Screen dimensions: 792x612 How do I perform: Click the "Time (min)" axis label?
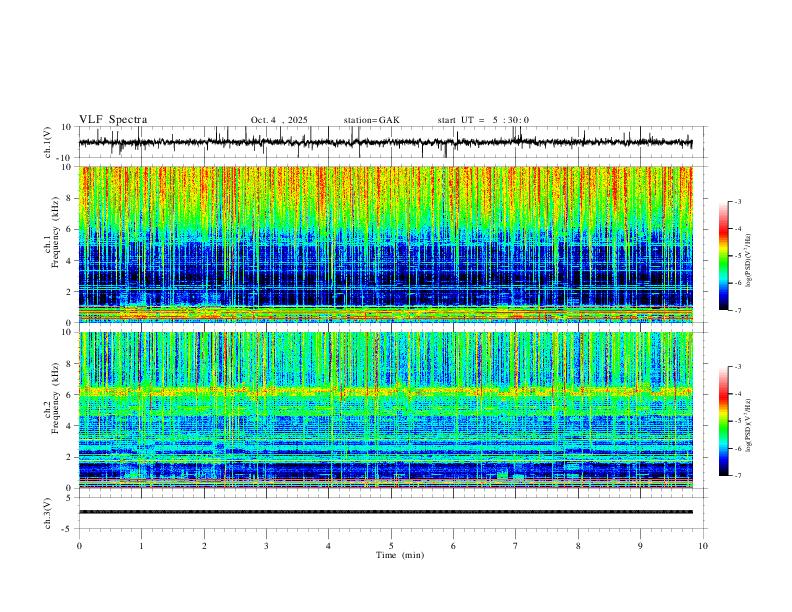tap(400, 555)
